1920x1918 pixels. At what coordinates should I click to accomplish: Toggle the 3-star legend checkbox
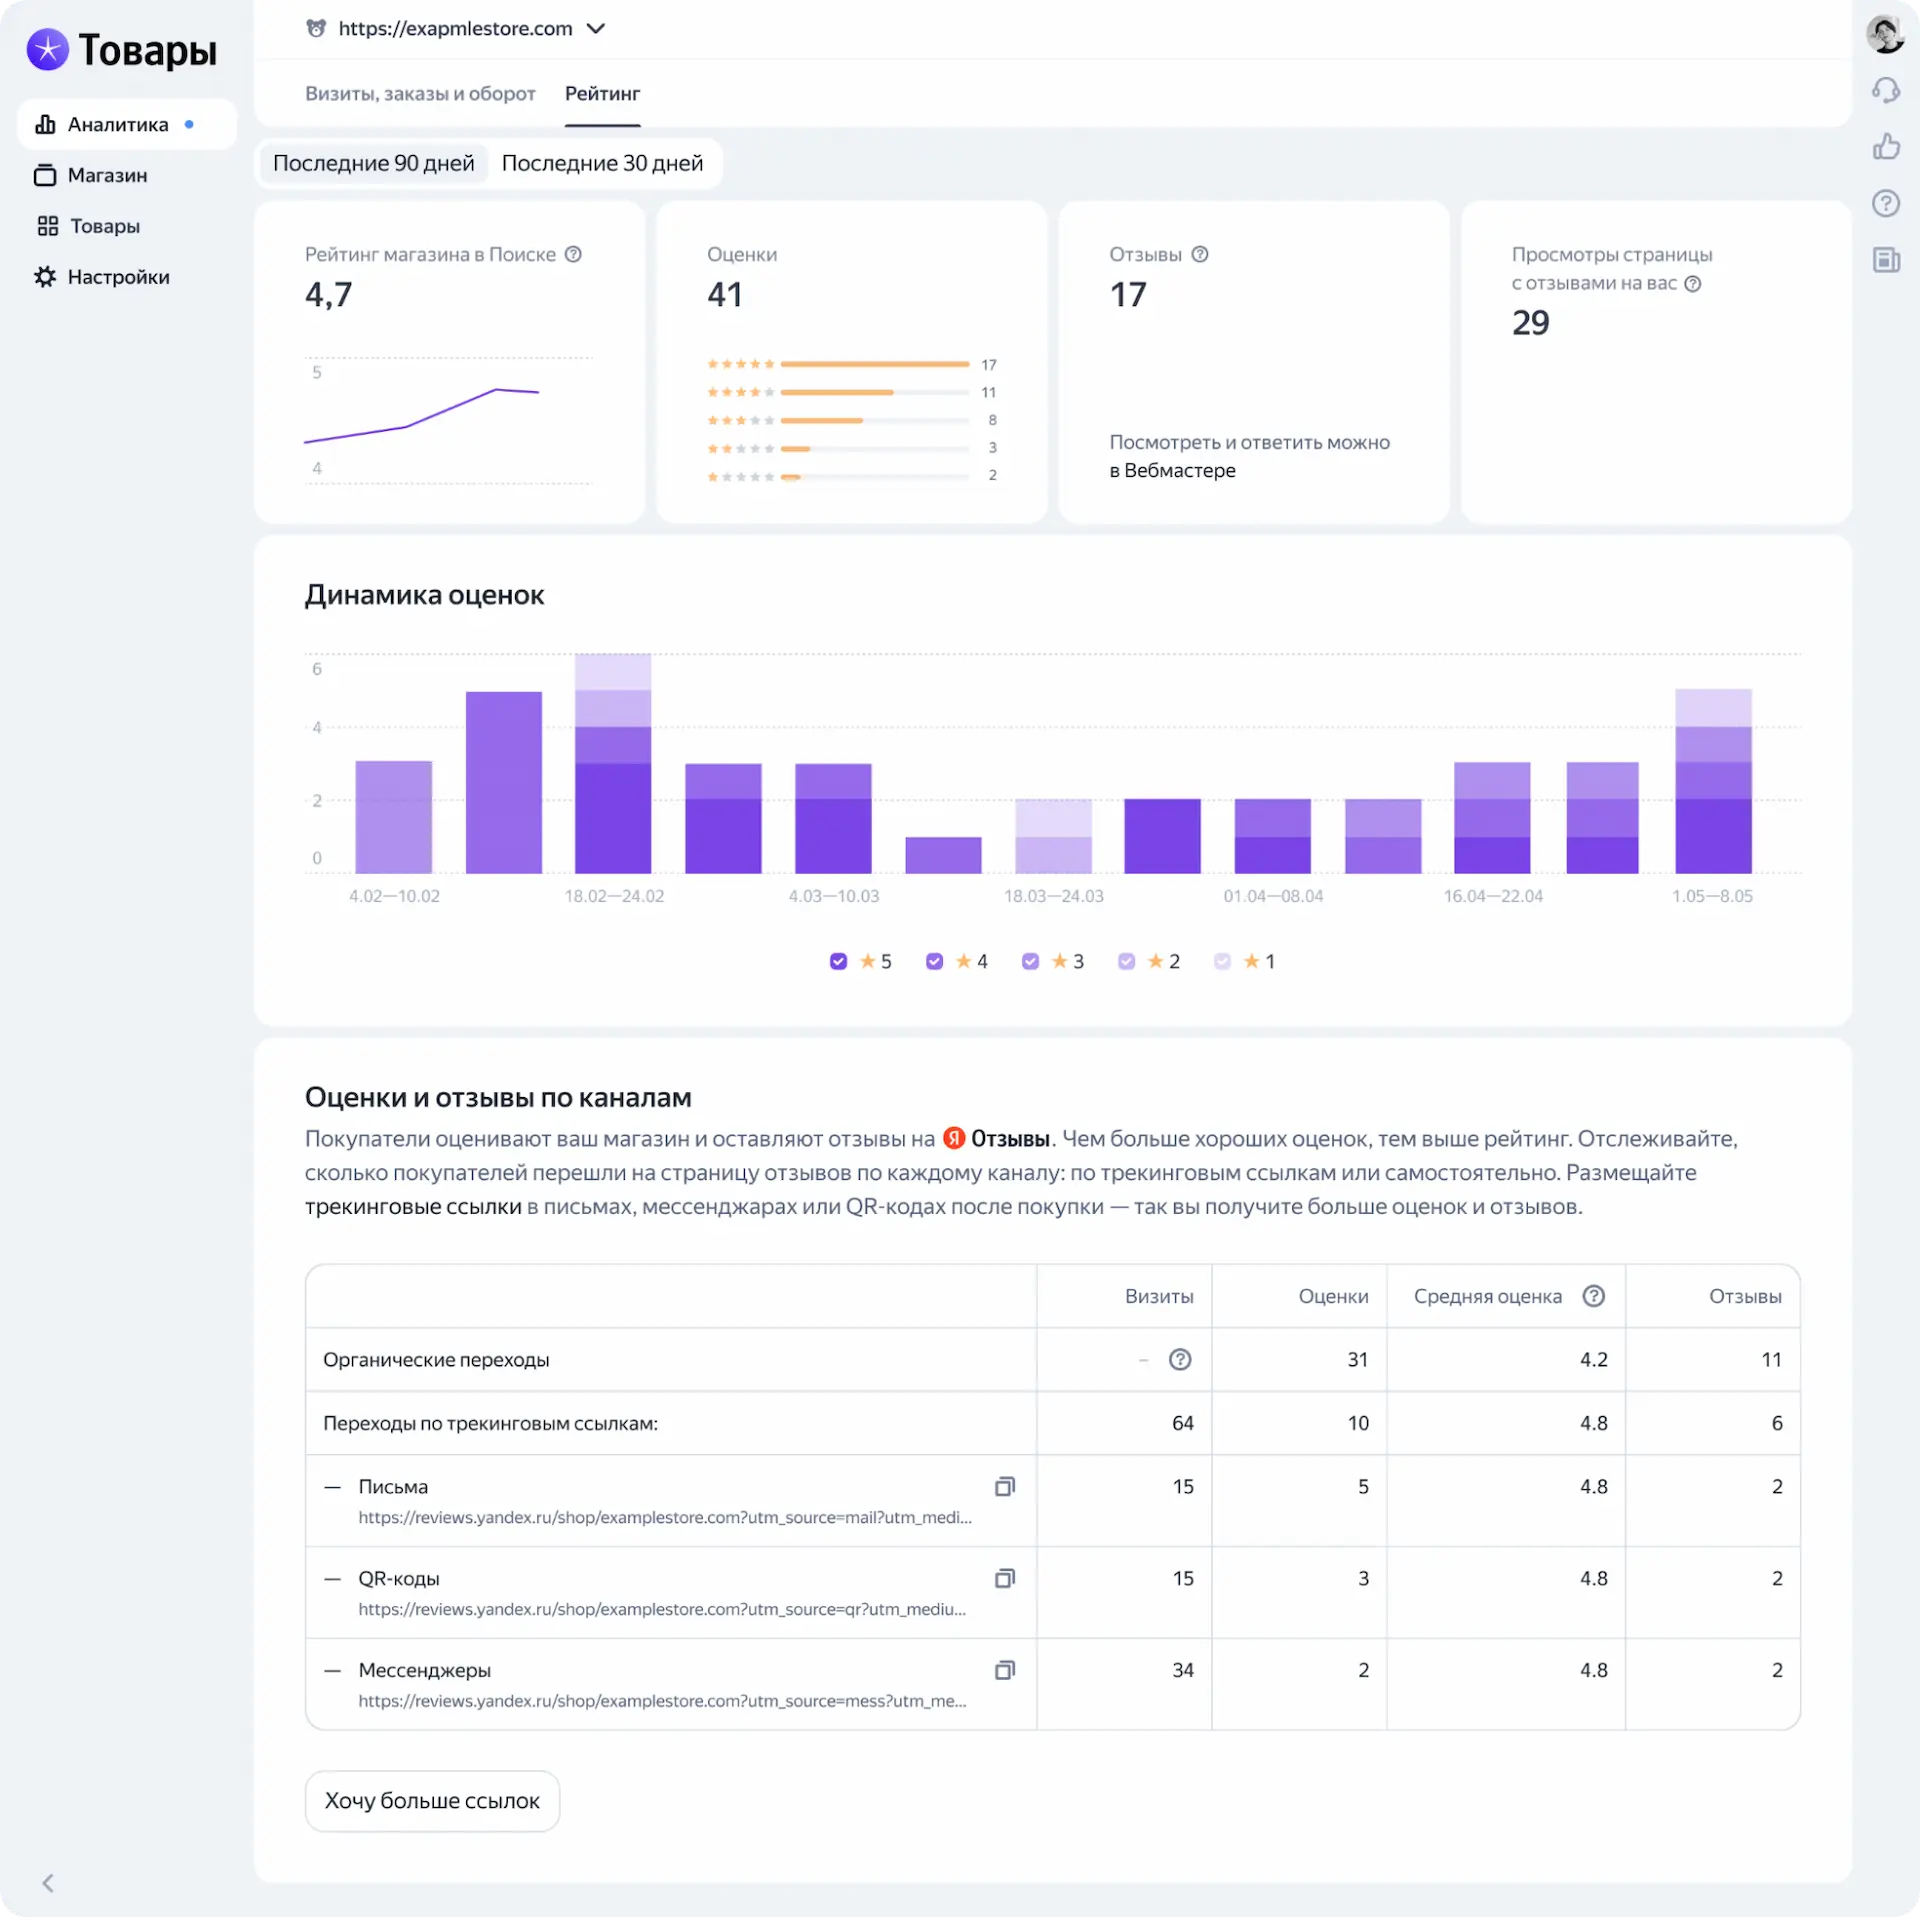tap(1030, 961)
